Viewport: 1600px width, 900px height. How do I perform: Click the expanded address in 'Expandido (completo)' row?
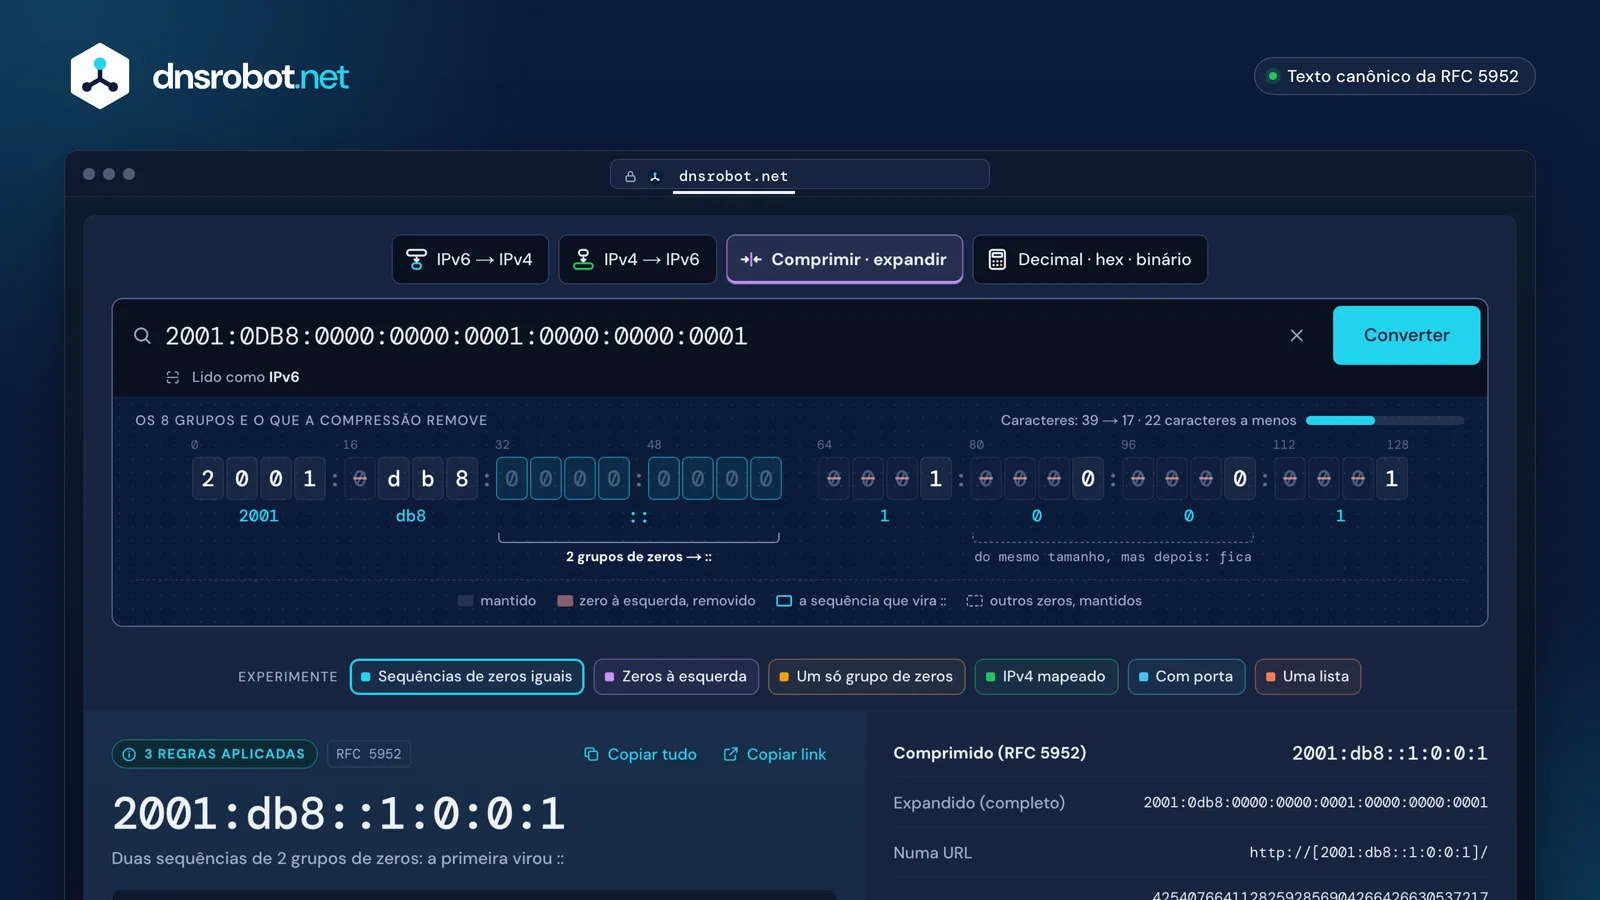click(1315, 803)
